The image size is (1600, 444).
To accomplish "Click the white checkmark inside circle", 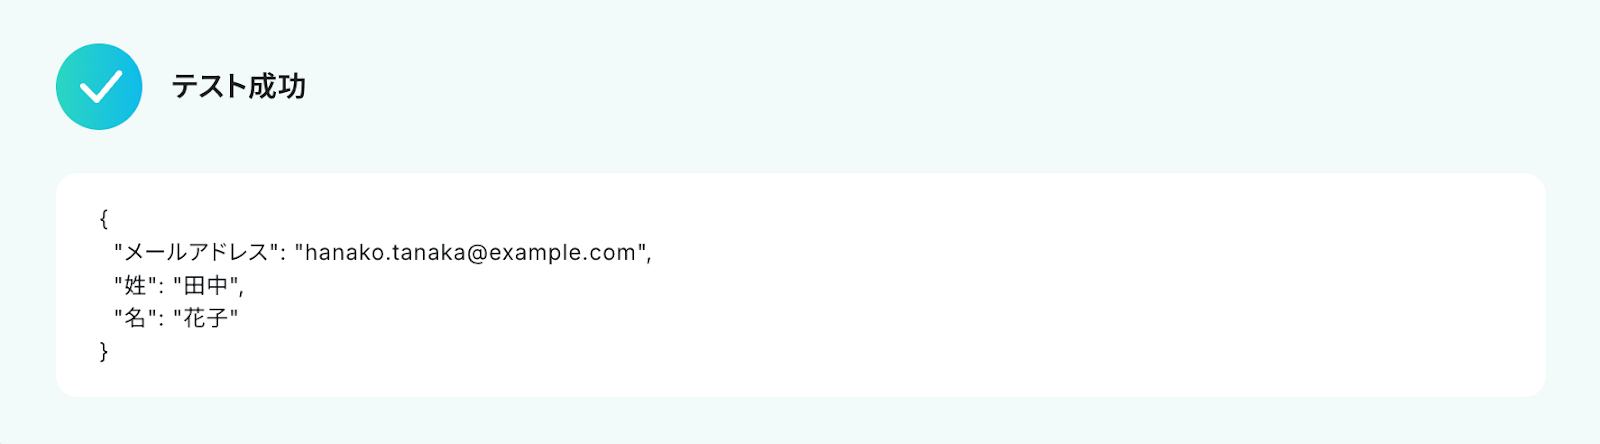I will point(100,87).
